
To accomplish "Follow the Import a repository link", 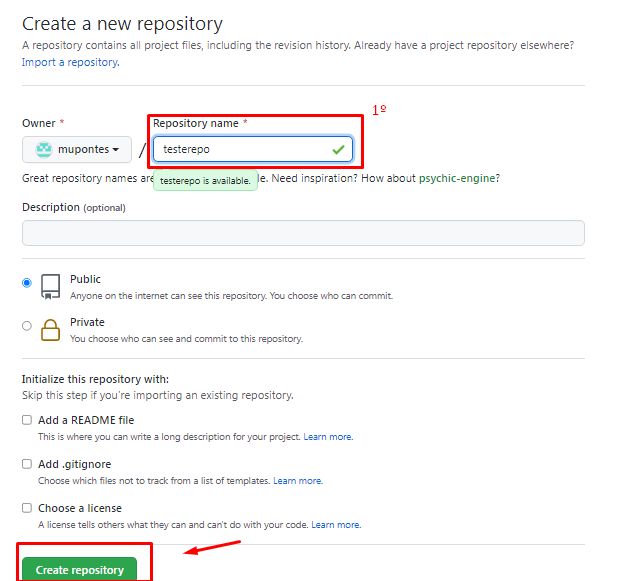I will (x=70, y=62).
